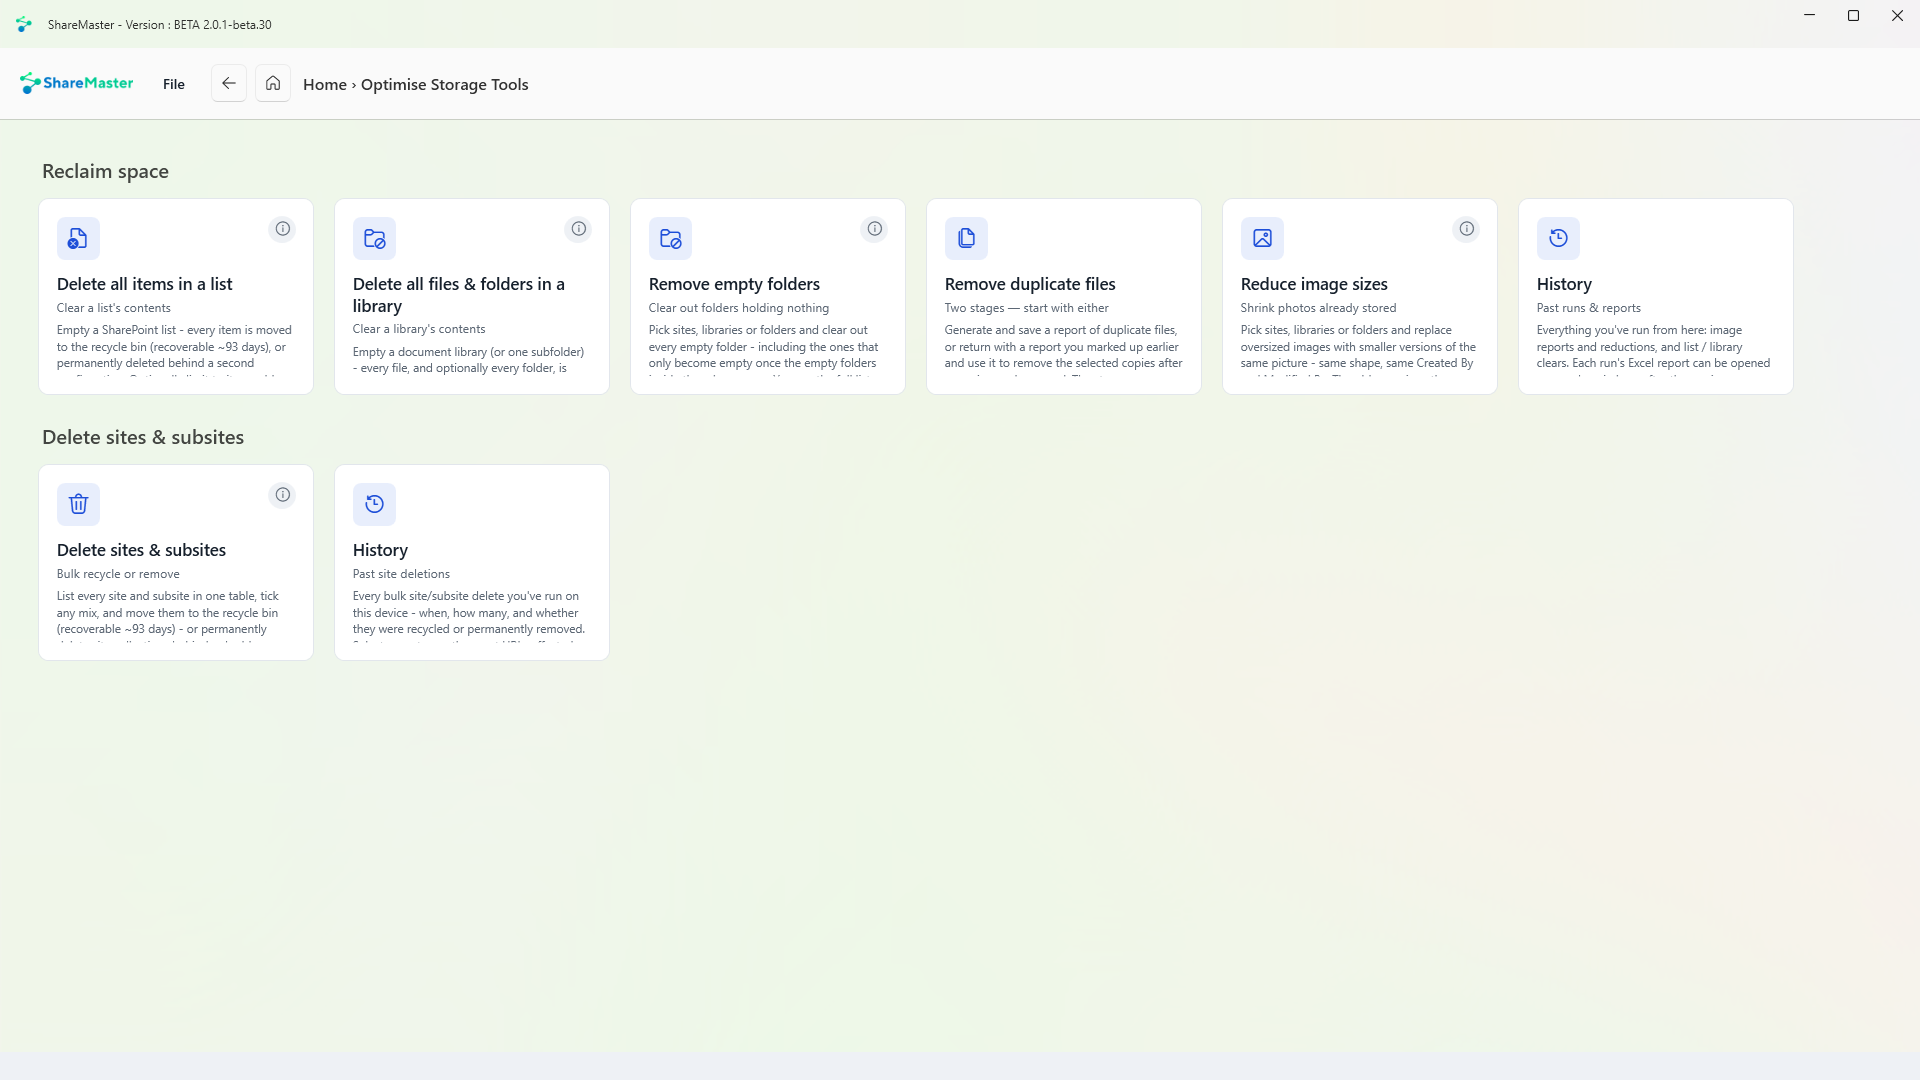Click 'Clear a list's contents' subtitle
1920x1080 pixels.
(114, 308)
